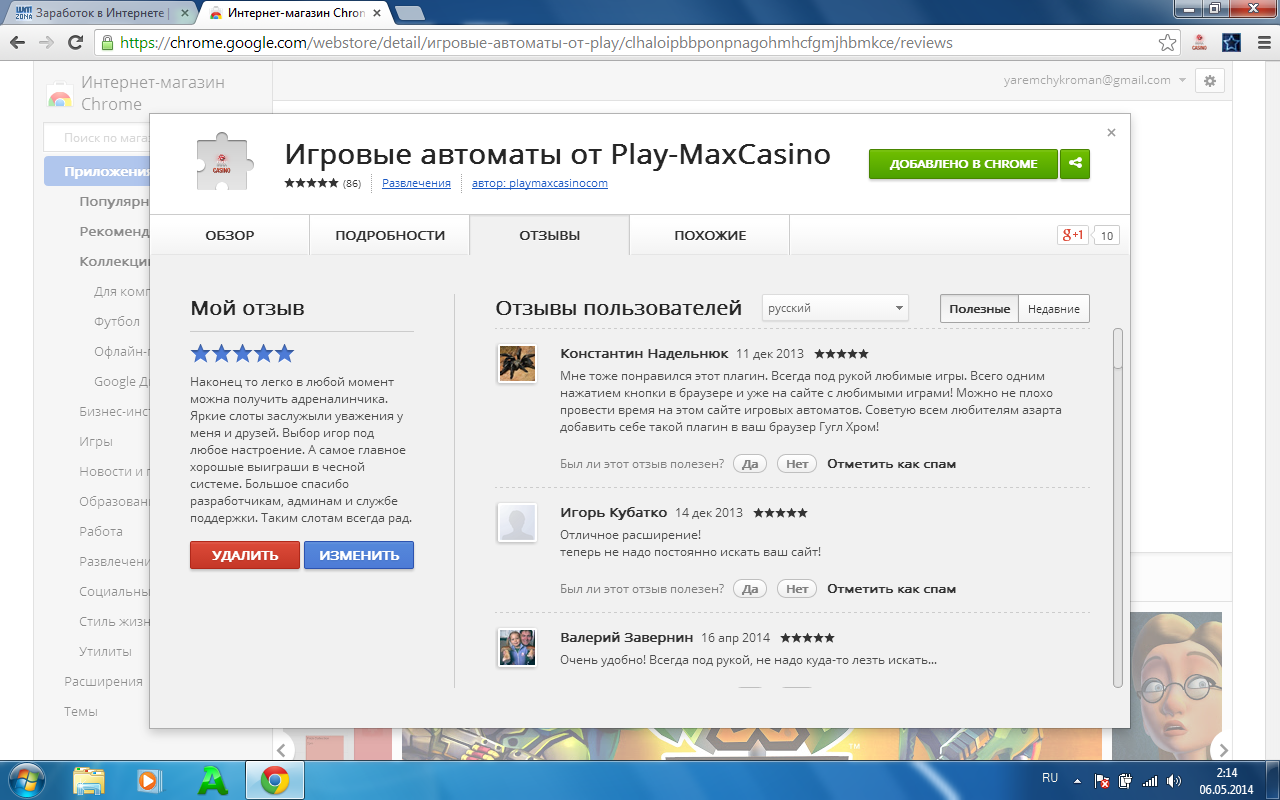Click the ДОБАВЛЕНО В CHROME button
This screenshot has width=1280, height=800.
click(x=964, y=164)
